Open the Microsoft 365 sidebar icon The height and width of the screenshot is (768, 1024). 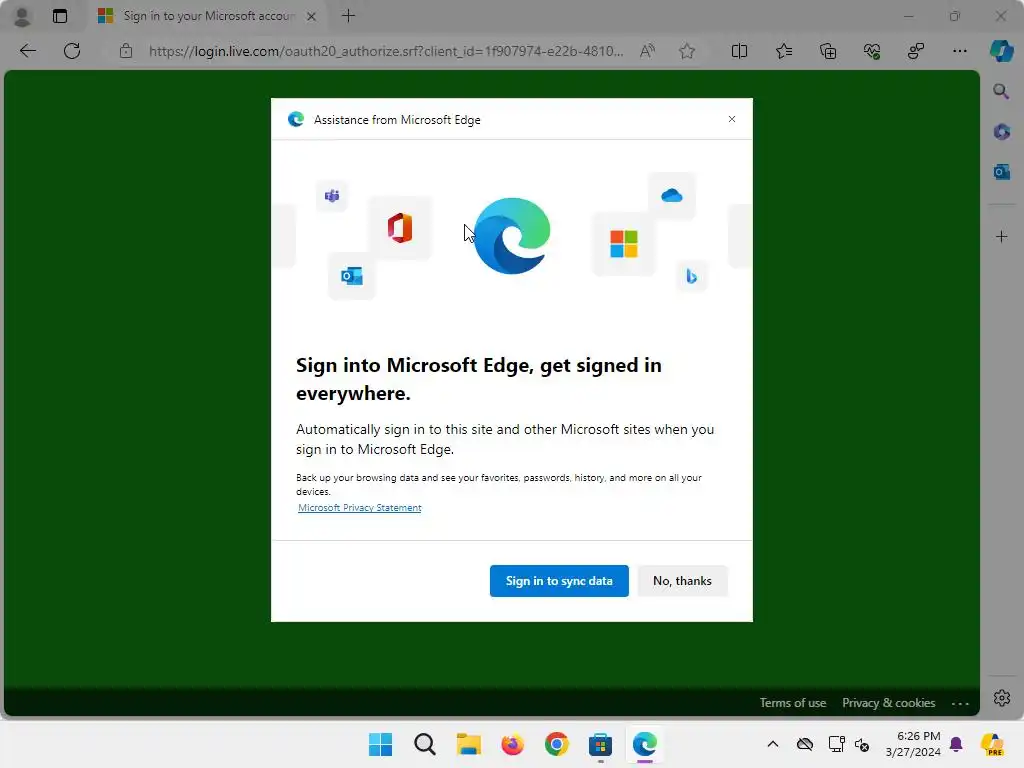click(1001, 131)
